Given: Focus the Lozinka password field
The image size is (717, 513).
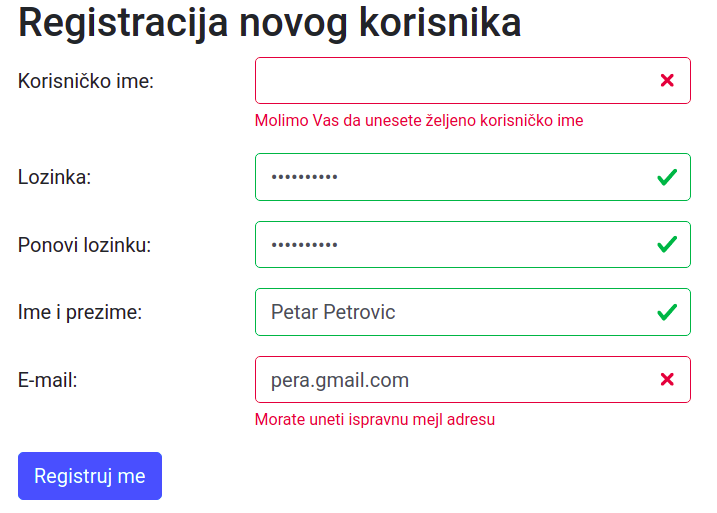Looking at the screenshot, I should (x=450, y=177).
